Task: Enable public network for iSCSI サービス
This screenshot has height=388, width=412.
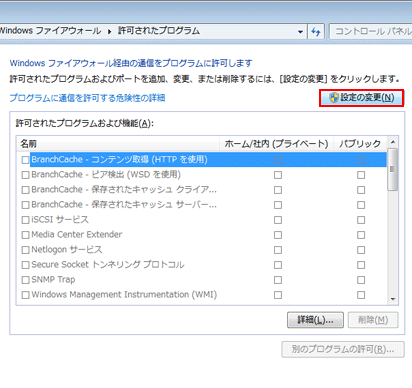Action: point(361,220)
